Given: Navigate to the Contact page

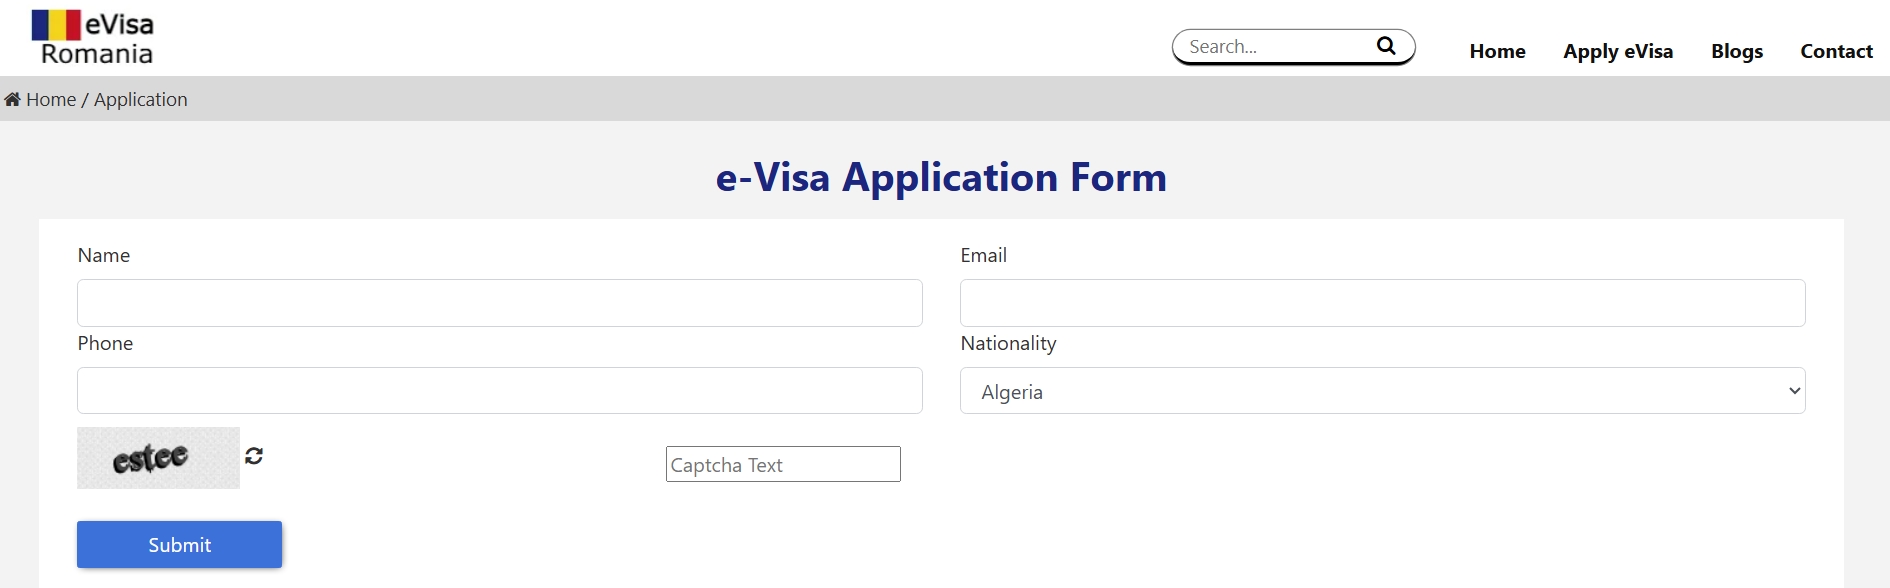Looking at the screenshot, I should (x=1836, y=51).
